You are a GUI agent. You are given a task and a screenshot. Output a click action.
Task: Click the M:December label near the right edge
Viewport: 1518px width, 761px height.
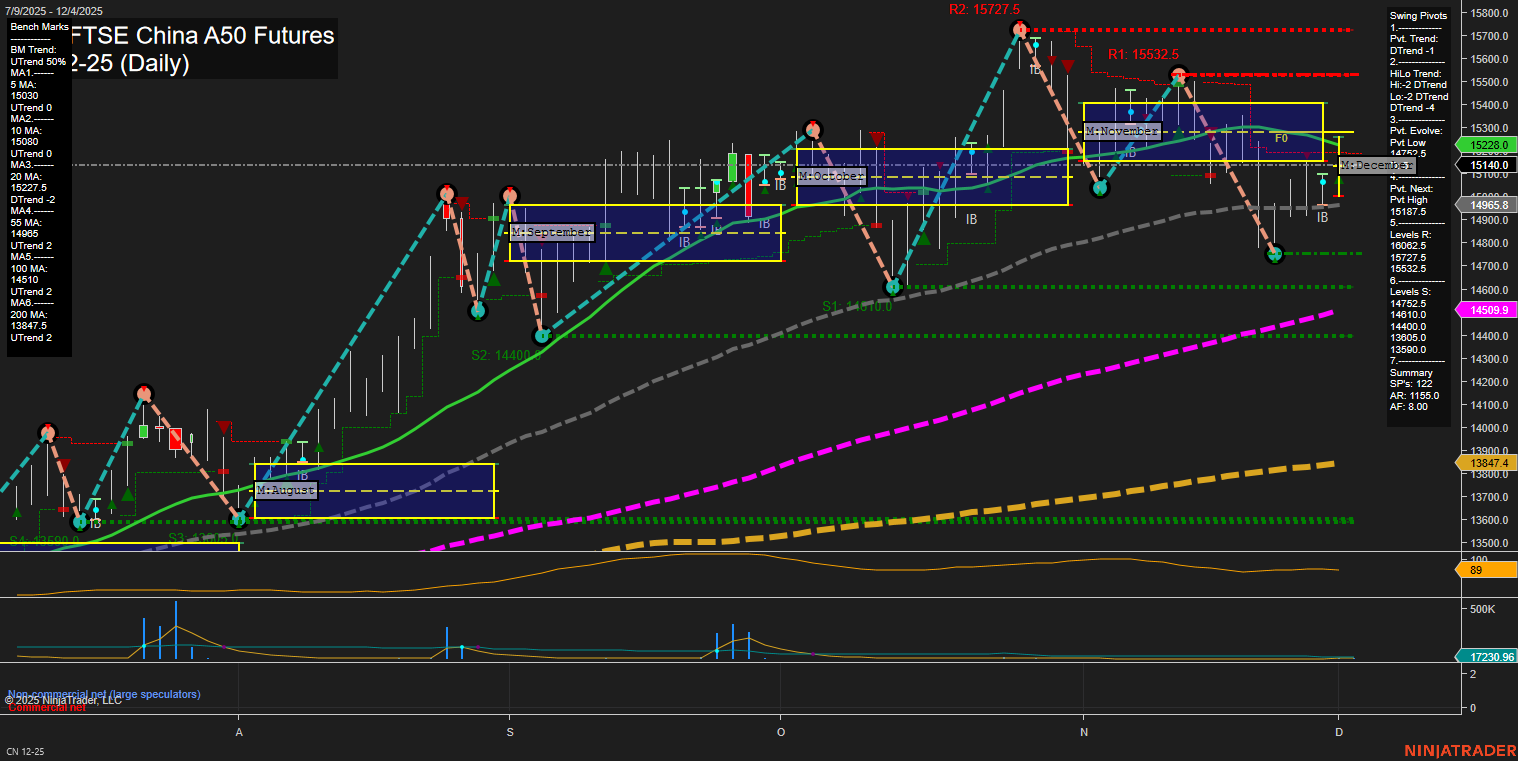tap(1376, 165)
